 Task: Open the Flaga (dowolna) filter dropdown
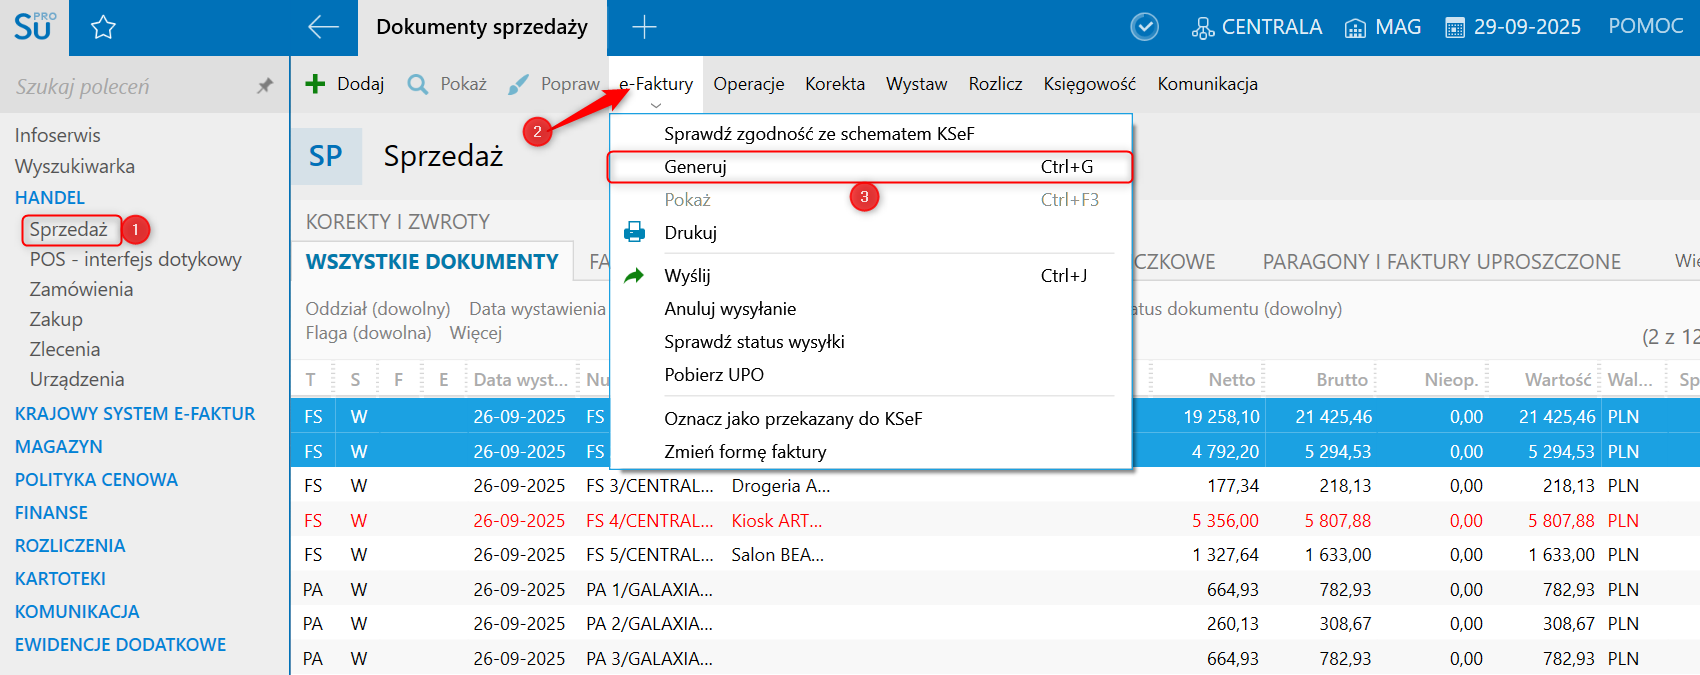(368, 333)
